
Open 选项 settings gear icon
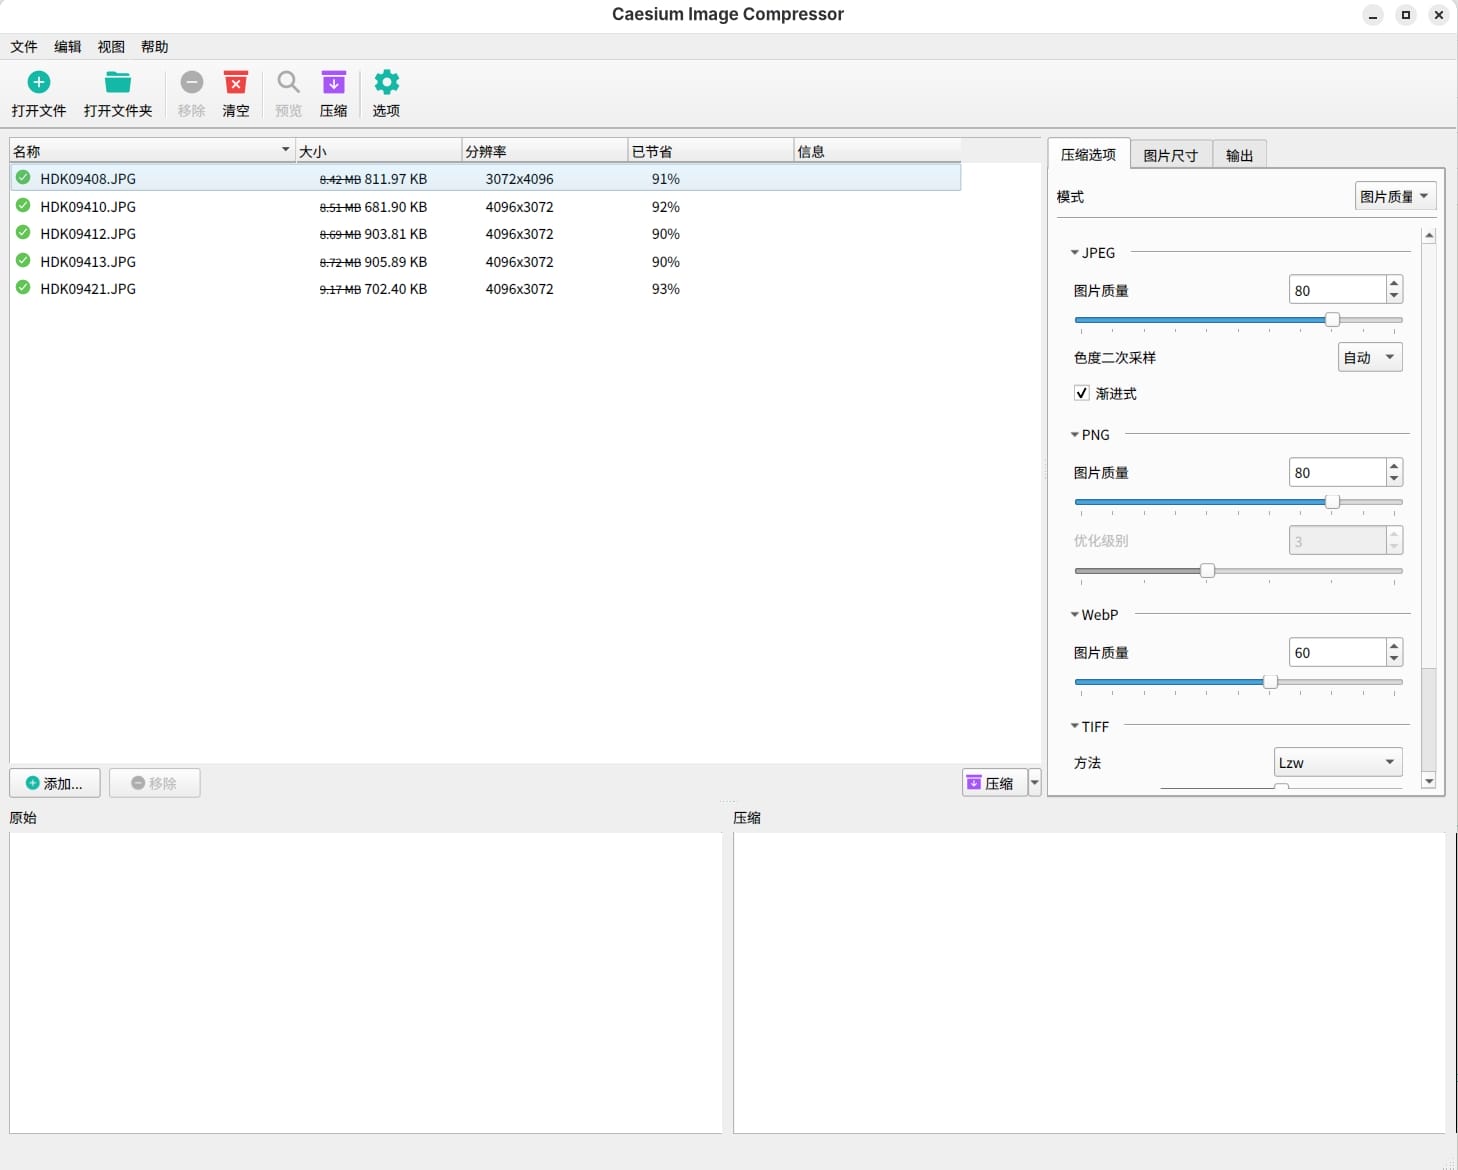(386, 82)
